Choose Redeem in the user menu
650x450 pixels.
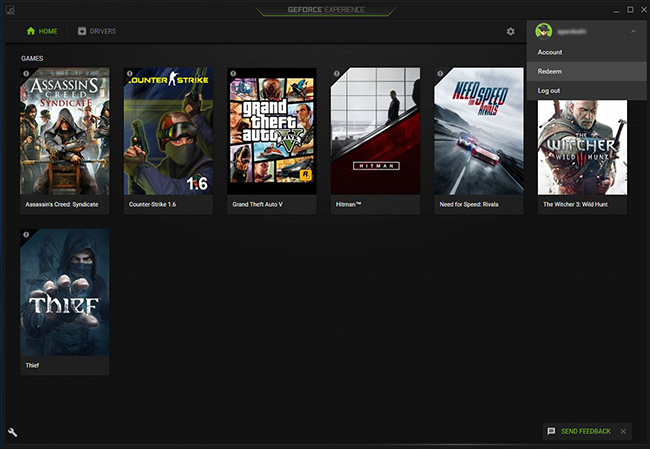coord(550,72)
